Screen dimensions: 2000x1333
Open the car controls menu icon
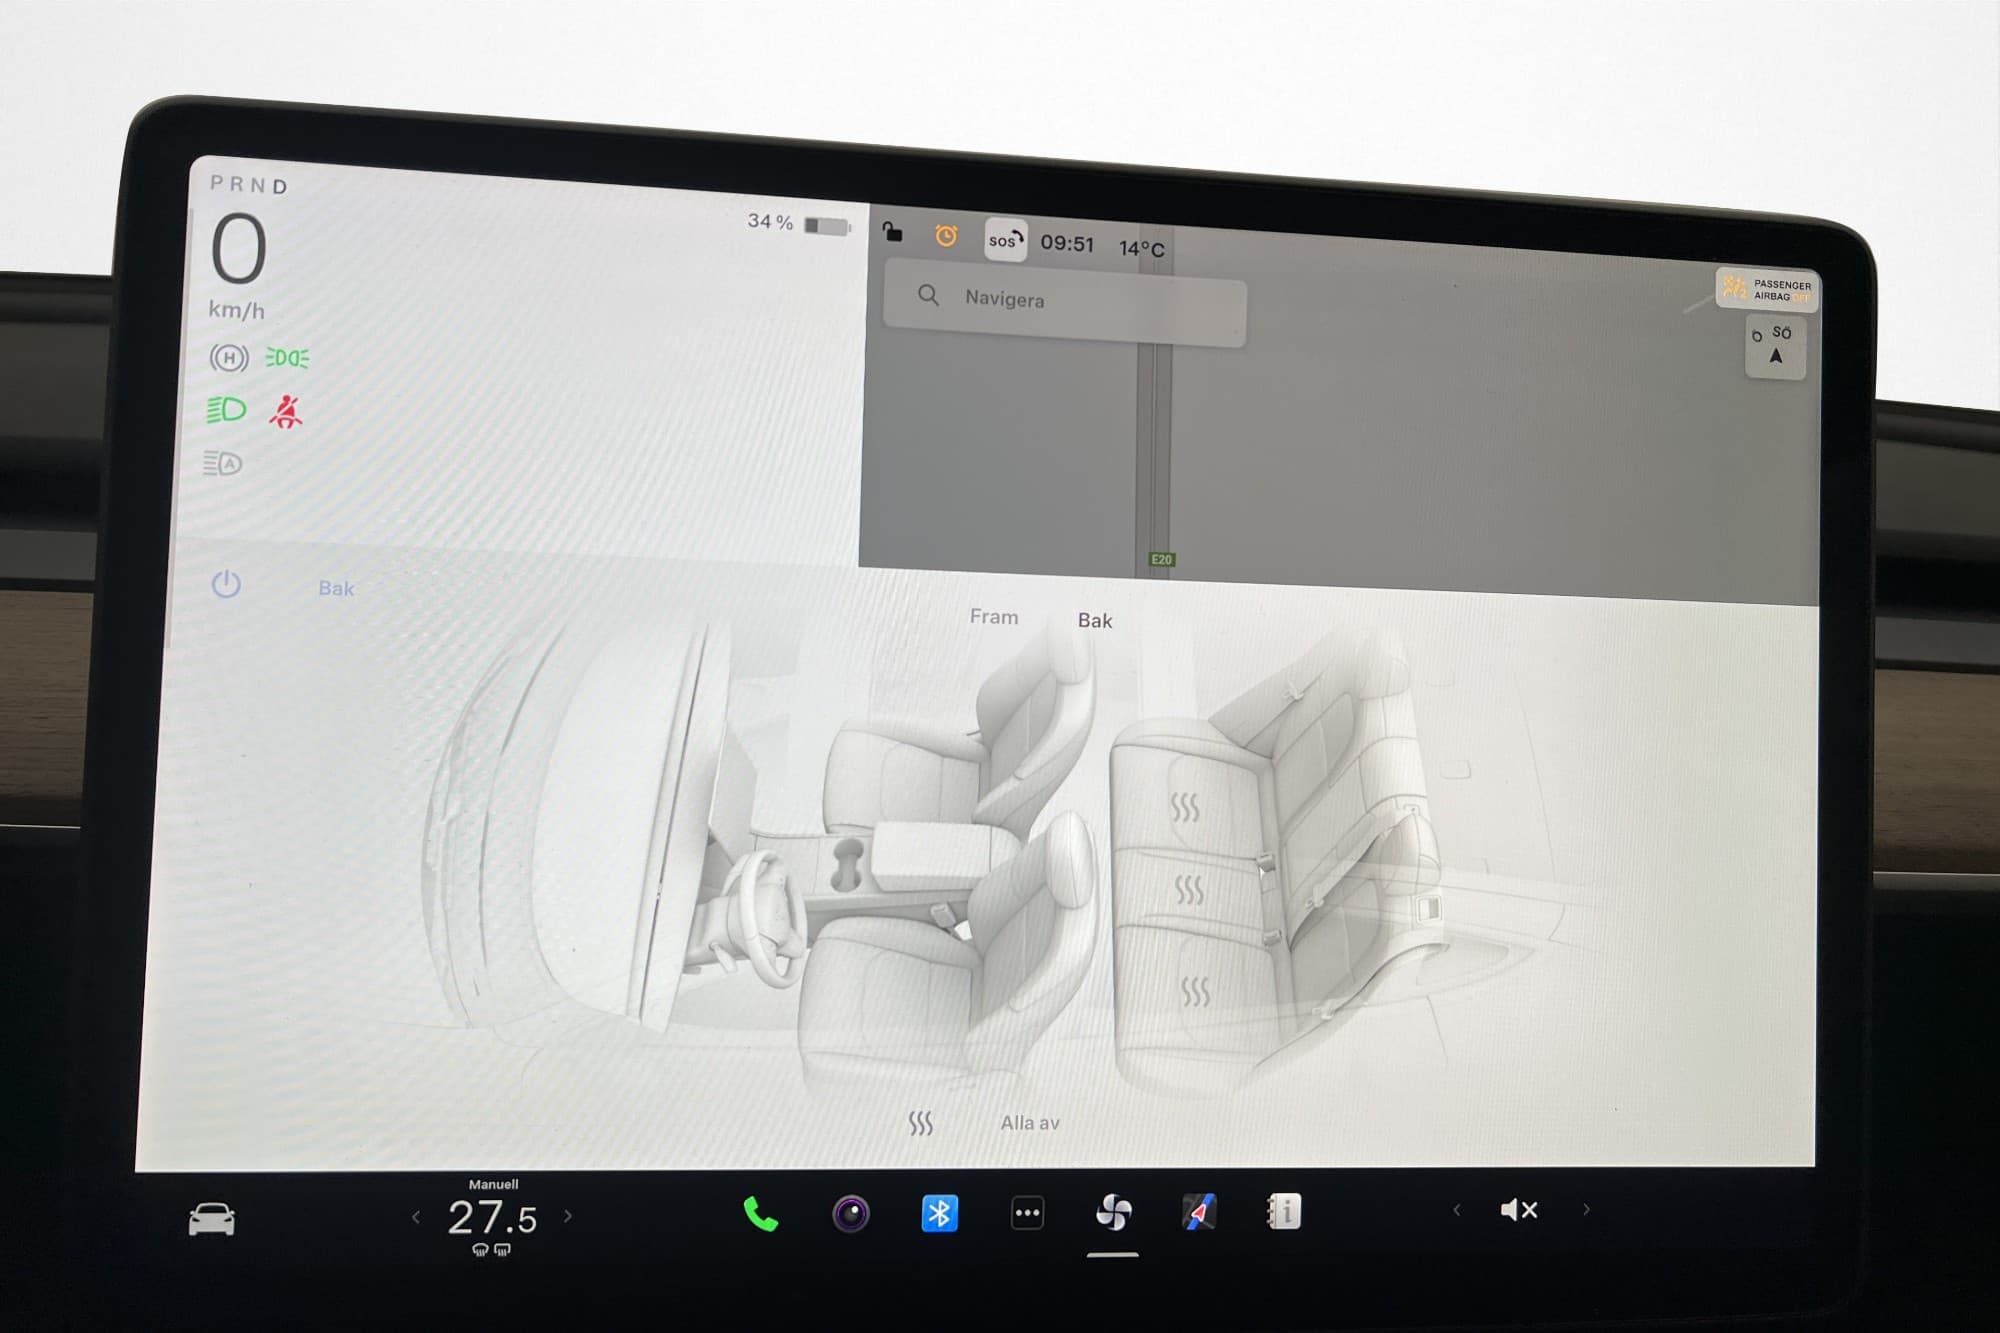click(211, 1219)
